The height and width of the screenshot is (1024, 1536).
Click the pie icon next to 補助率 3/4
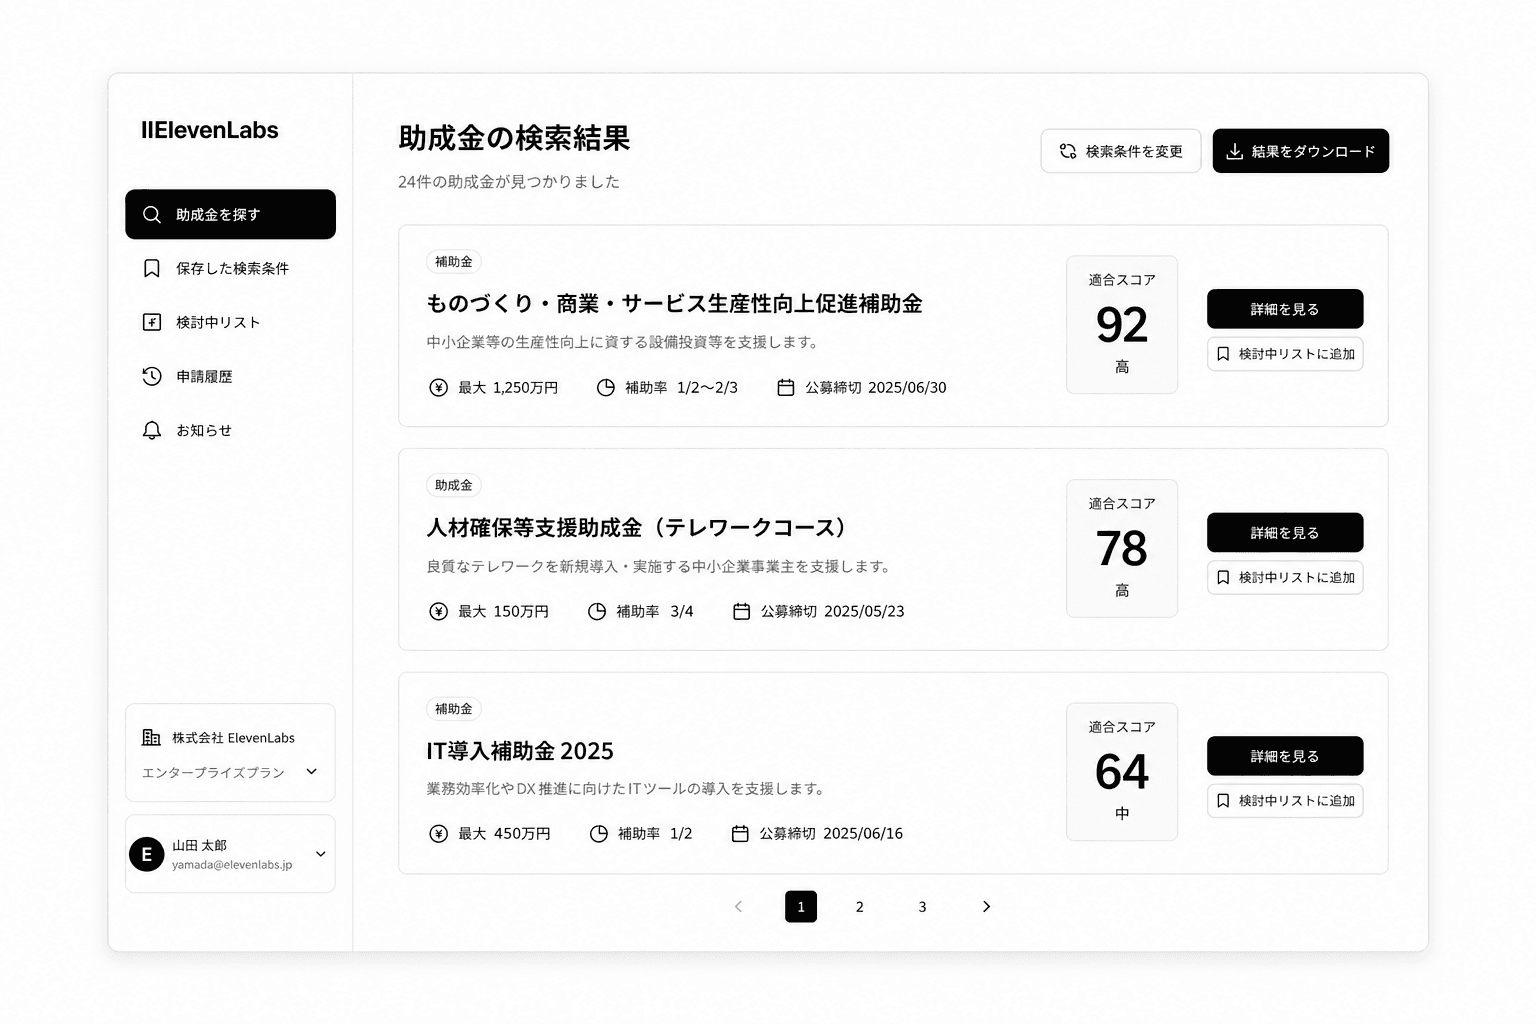(x=597, y=611)
